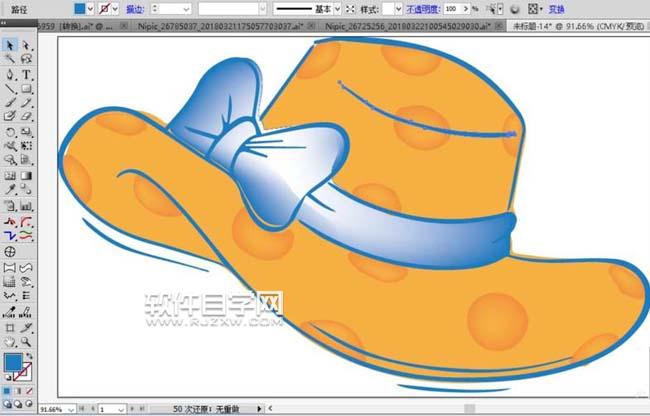The image size is (650, 416).
Task: Switch to the 未标题-14 document tab
Action: [x=579, y=26]
